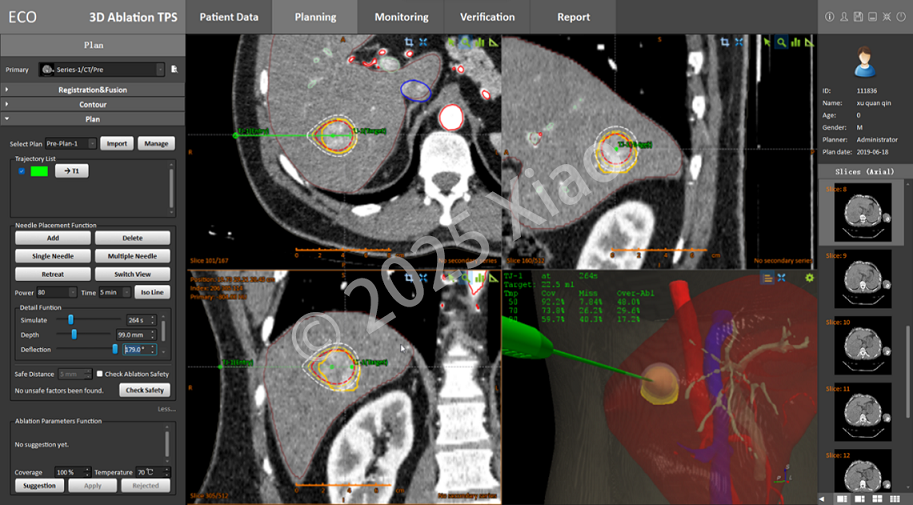Image resolution: width=913 pixels, height=505 pixels.
Task: Choose the angle measurement triangle in sagittal view
Action: tap(809, 42)
